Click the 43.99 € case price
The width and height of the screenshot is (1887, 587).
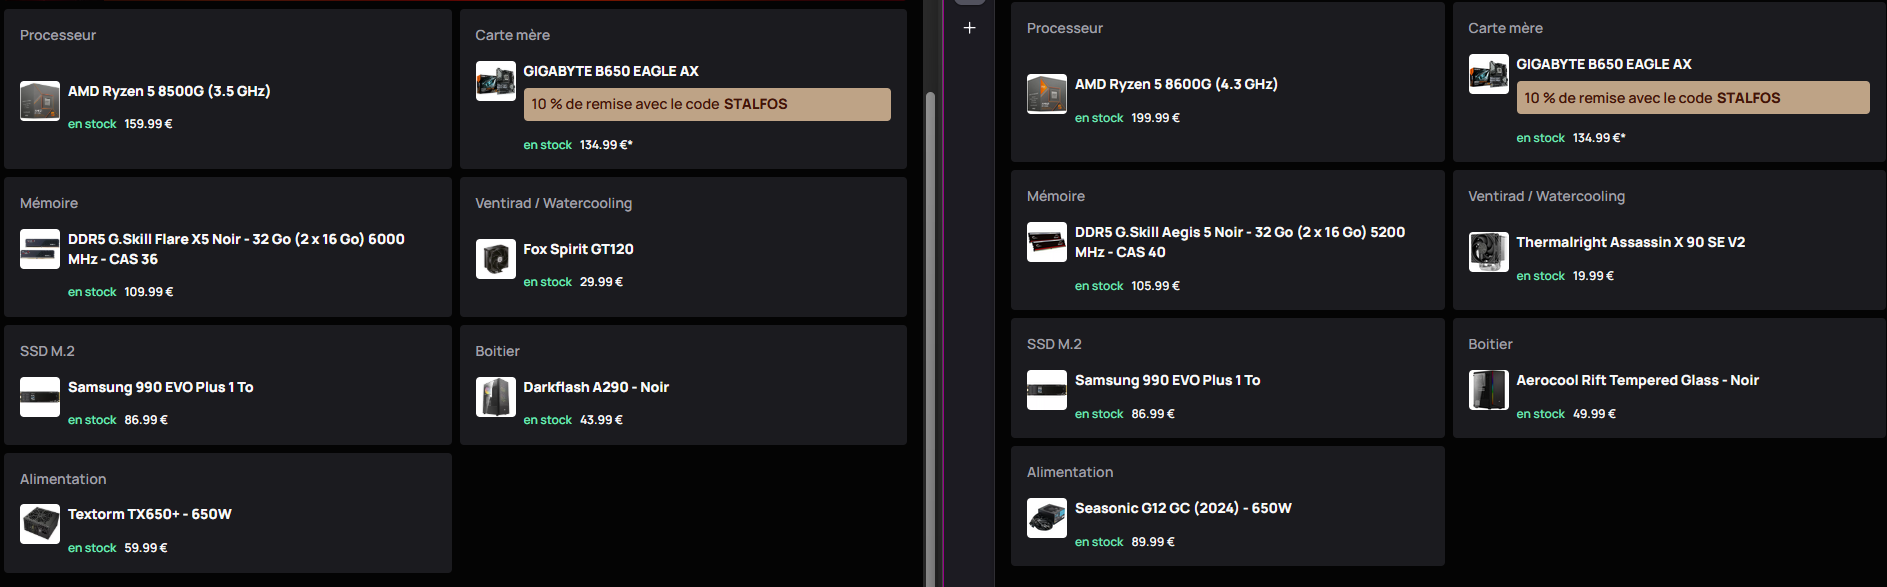[601, 420]
